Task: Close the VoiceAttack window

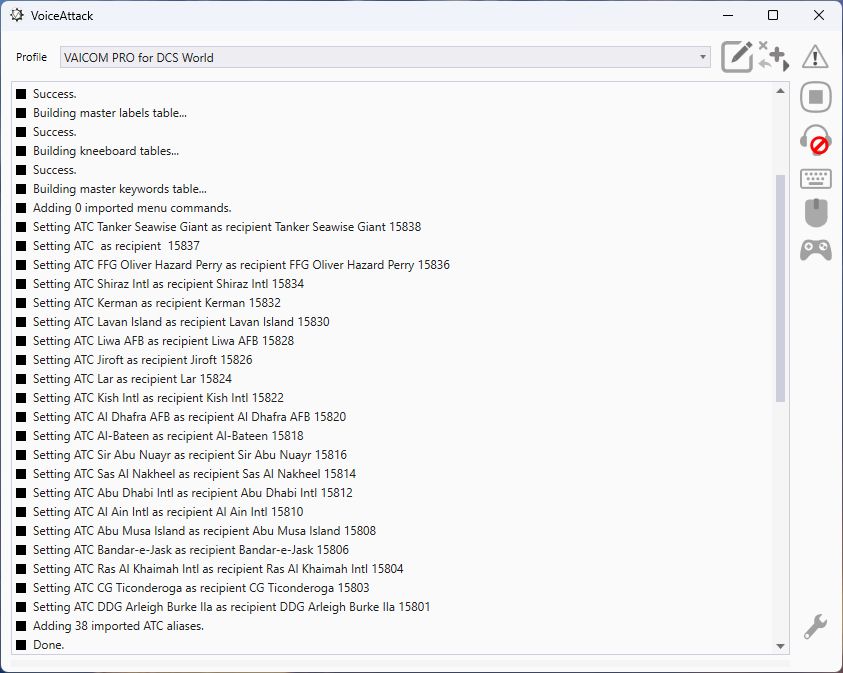Action: [818, 15]
